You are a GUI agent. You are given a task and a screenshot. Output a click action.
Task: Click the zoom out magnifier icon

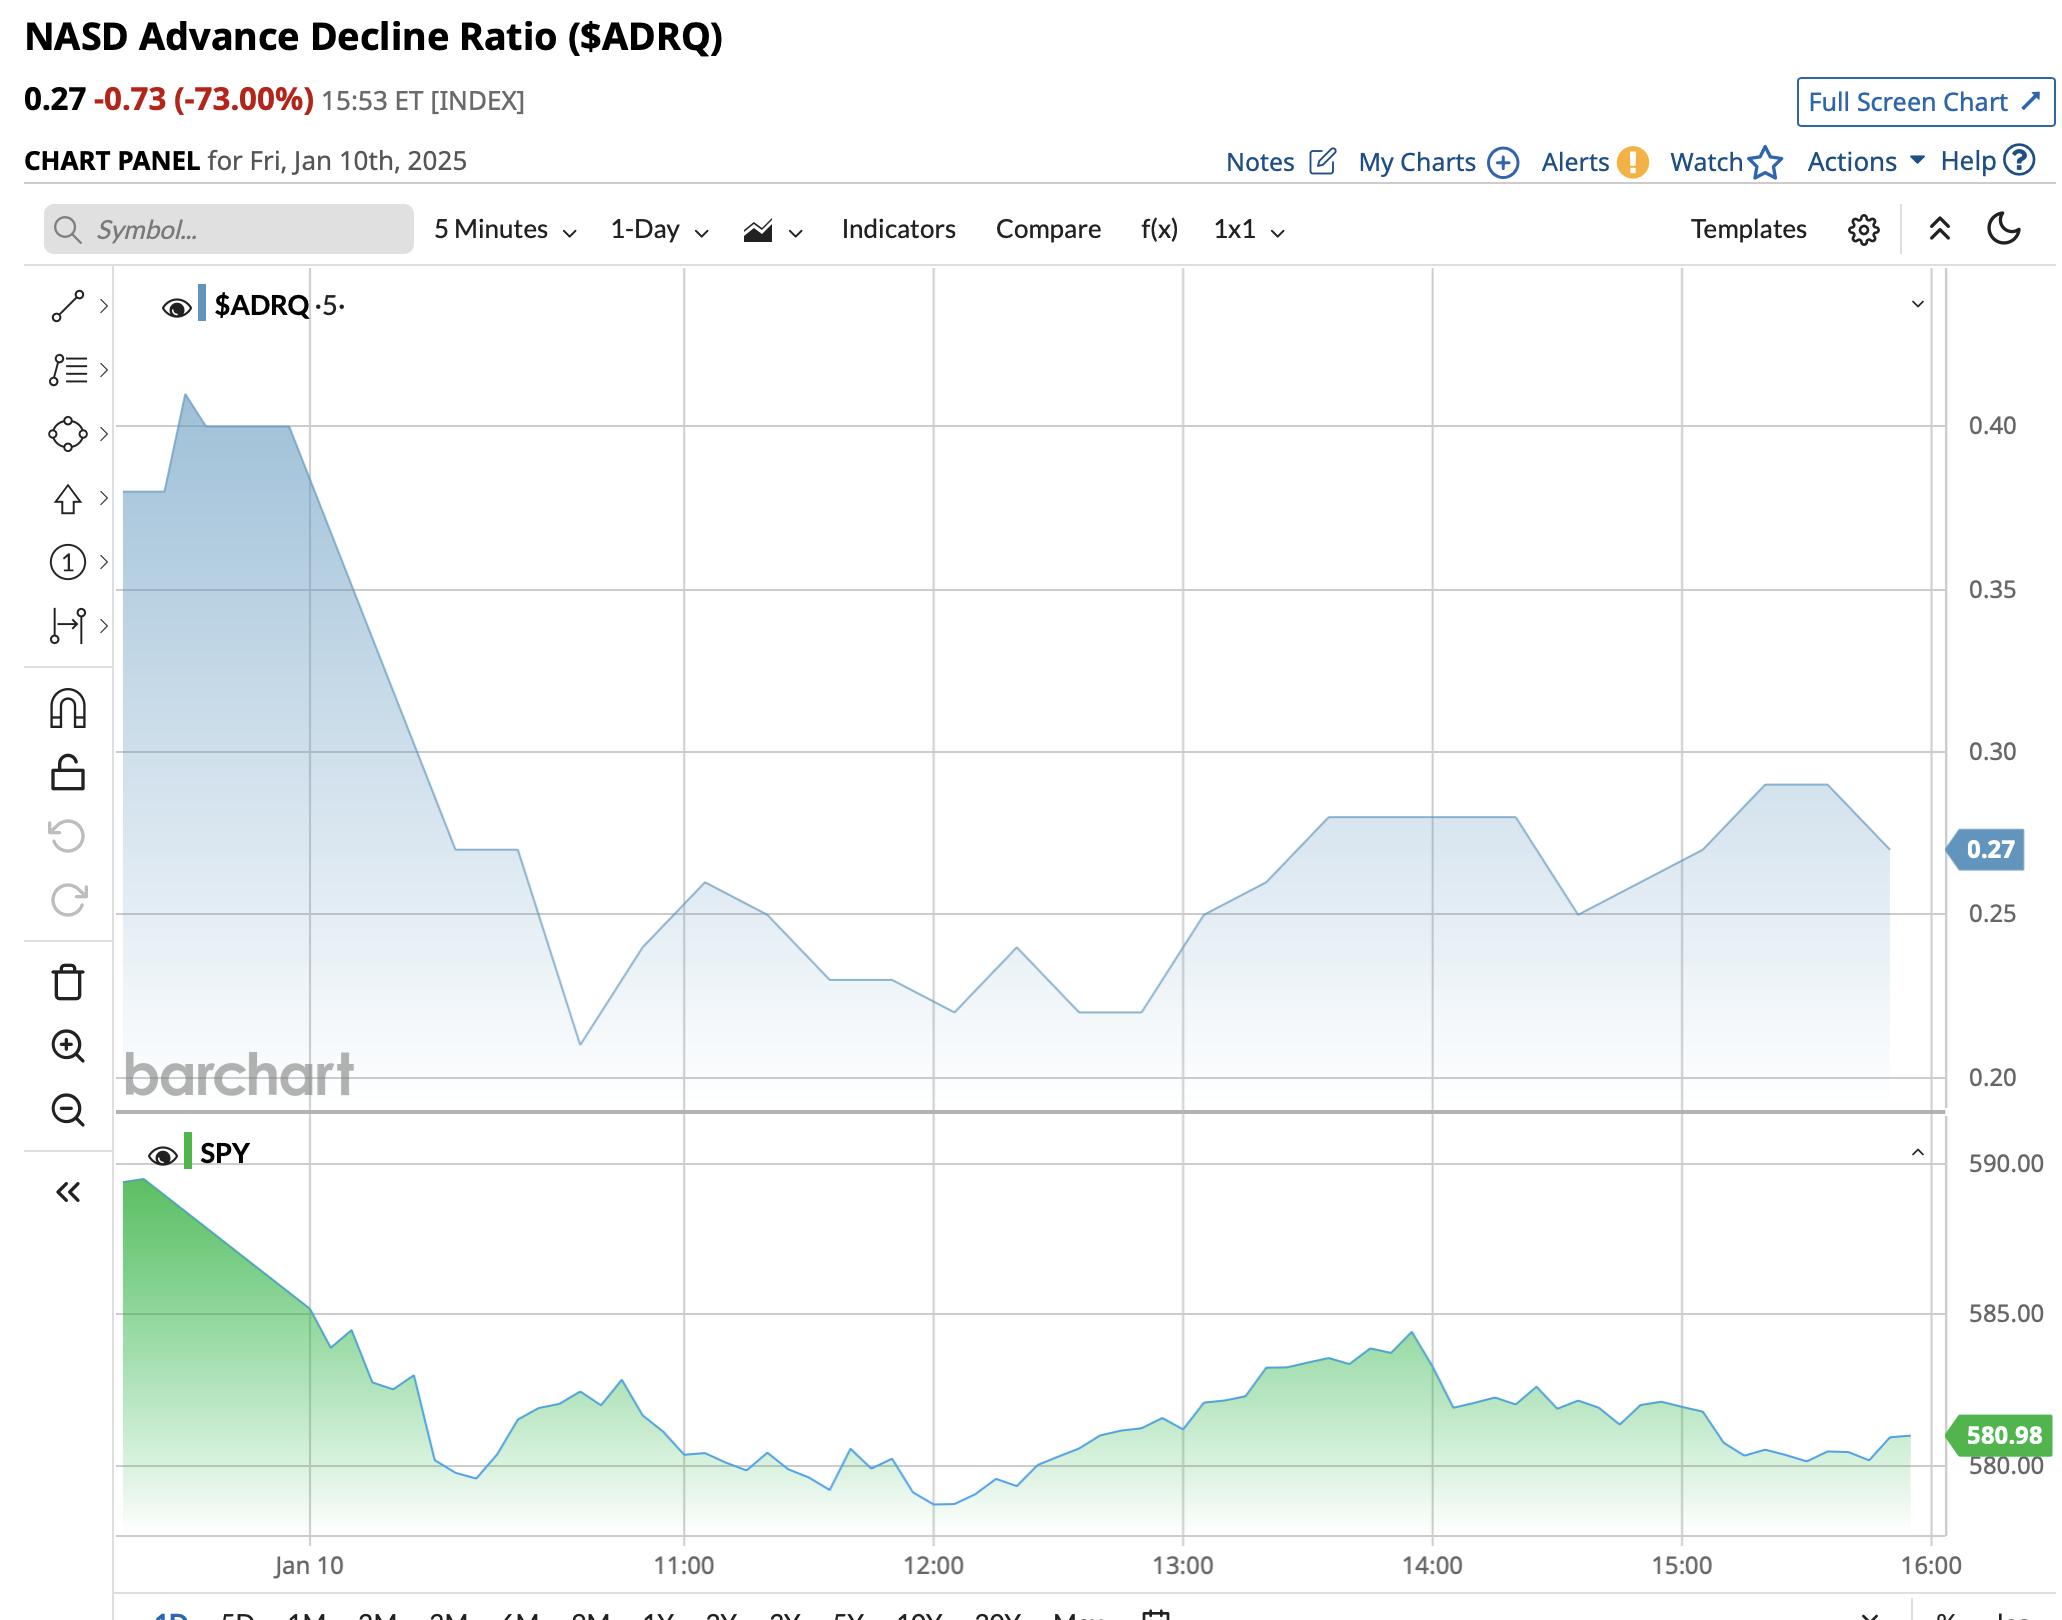pyautogui.click(x=68, y=1110)
